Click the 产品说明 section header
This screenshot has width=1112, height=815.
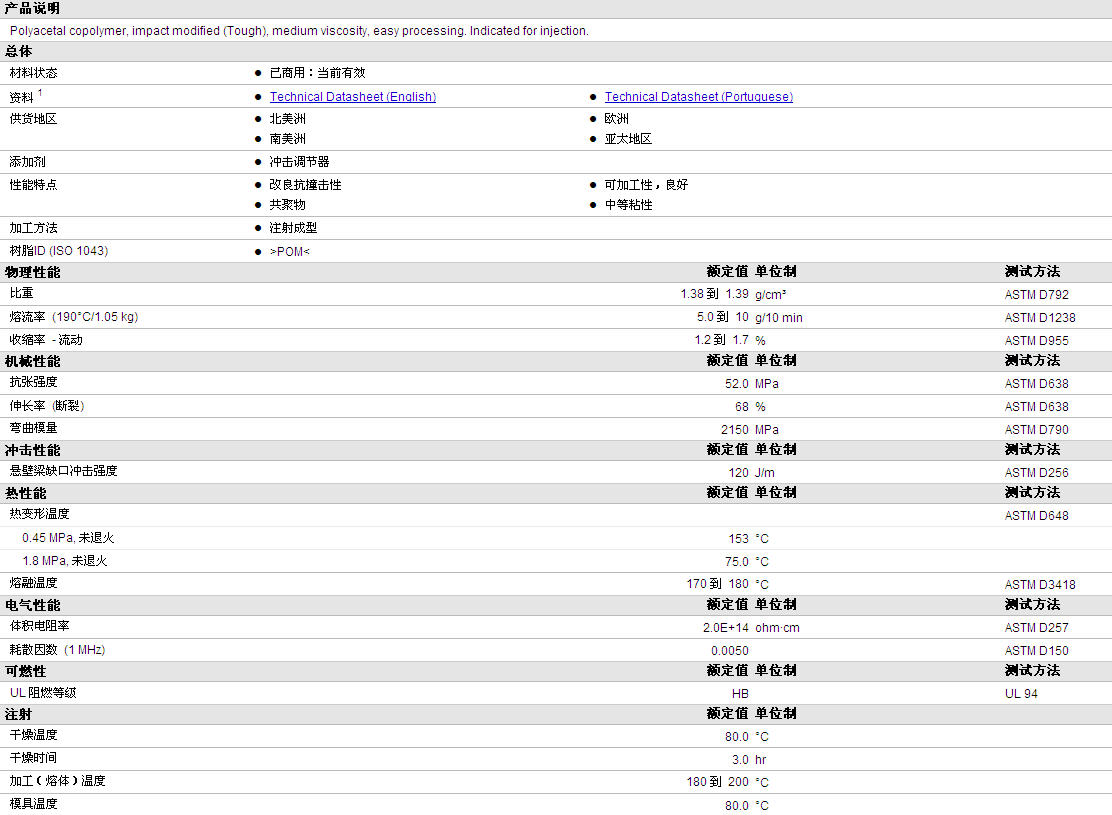point(32,9)
